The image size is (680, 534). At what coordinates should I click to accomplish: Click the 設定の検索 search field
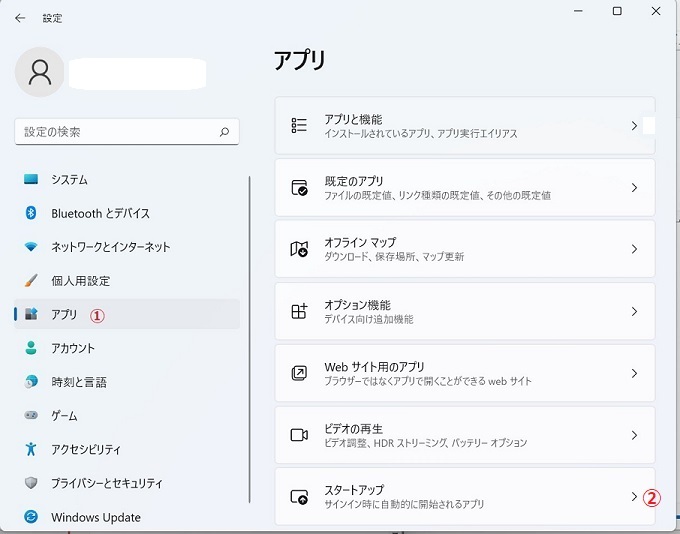pyautogui.click(x=127, y=131)
